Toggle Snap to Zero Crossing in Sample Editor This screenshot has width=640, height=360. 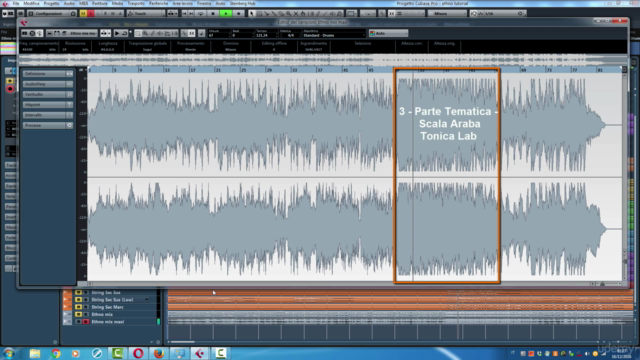pos(184,33)
